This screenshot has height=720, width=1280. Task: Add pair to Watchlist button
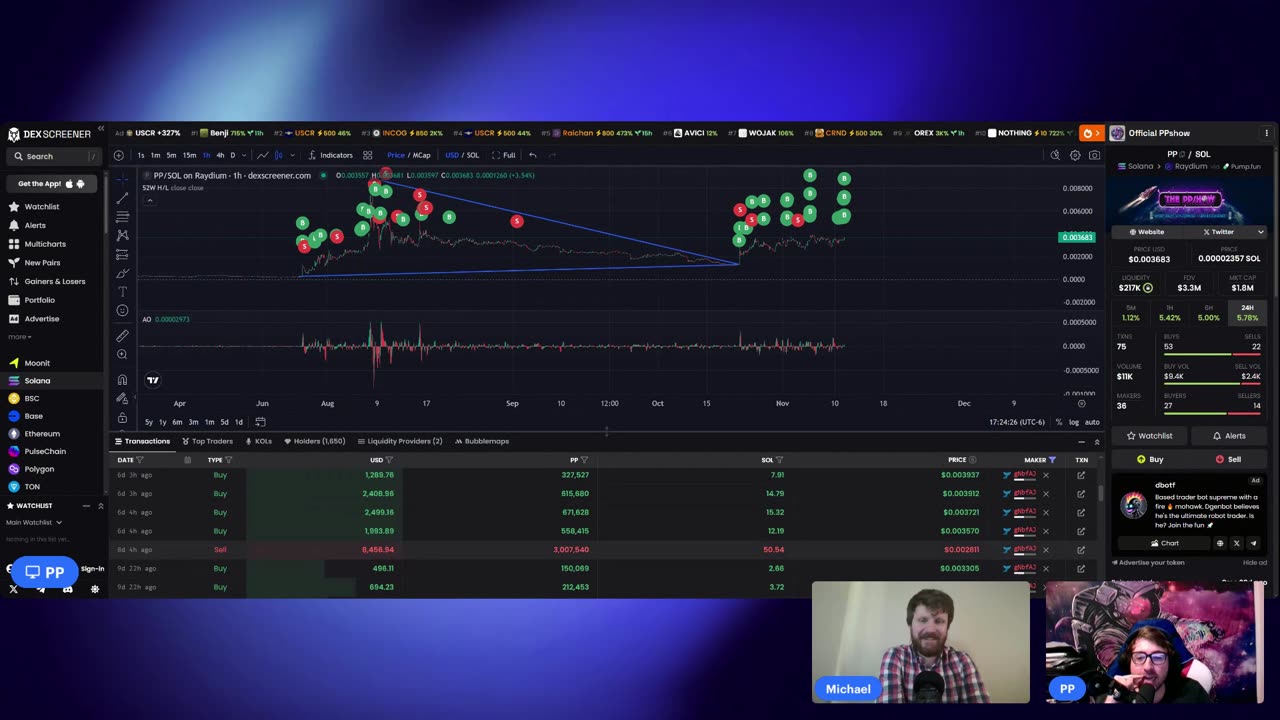tap(1150, 436)
